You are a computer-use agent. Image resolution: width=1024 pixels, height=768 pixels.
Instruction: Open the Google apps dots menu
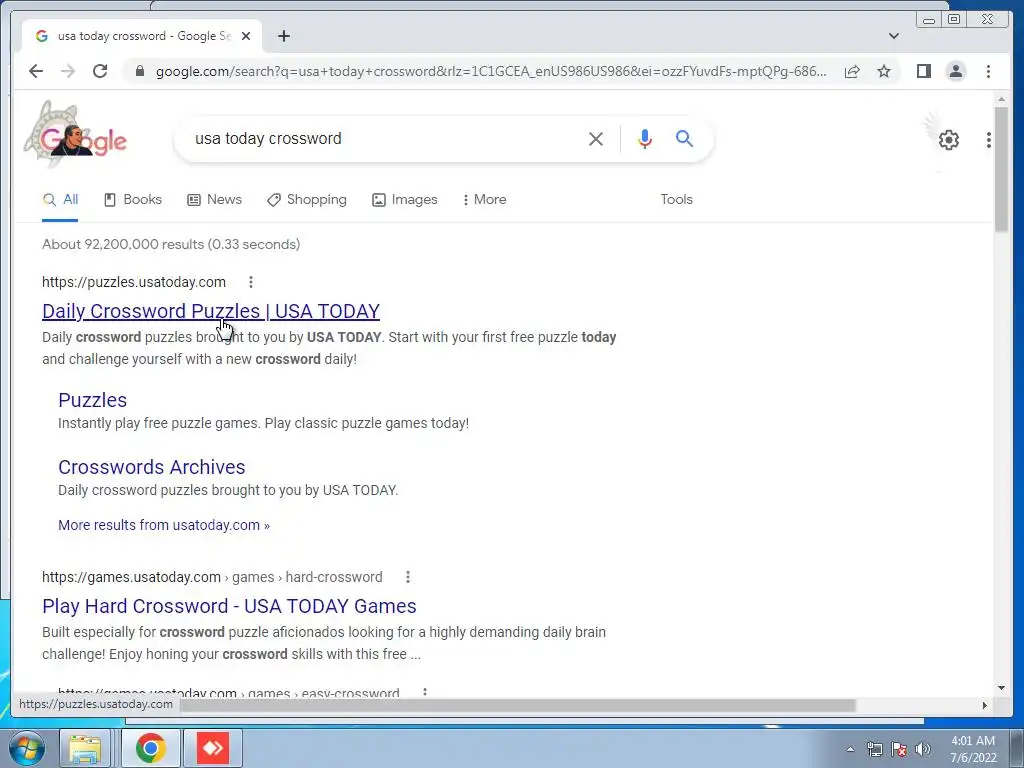click(989, 140)
